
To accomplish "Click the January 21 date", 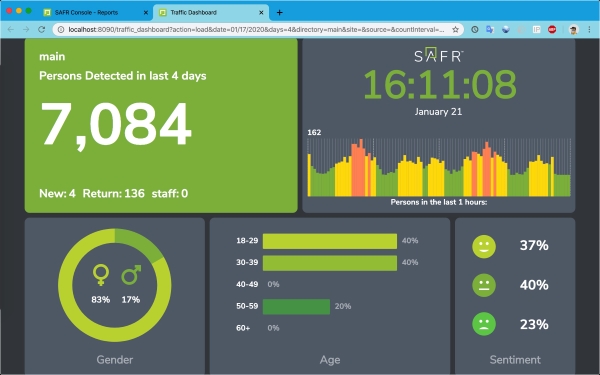I will click(439, 112).
